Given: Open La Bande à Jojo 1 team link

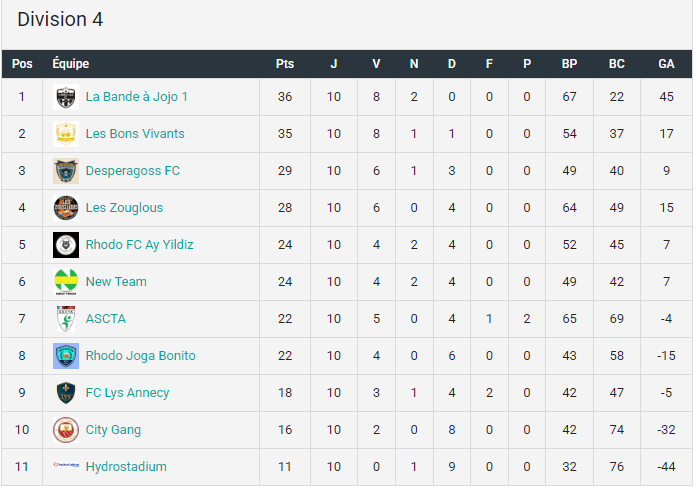Looking at the screenshot, I should pos(137,97).
